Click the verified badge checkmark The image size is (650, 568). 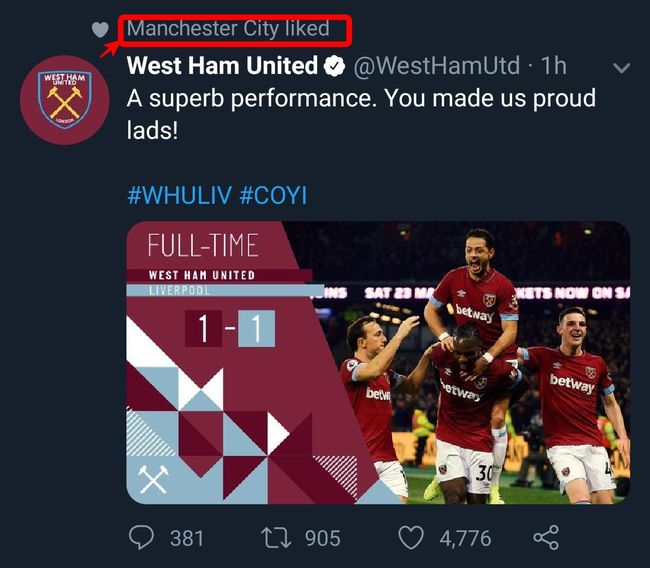(335, 67)
